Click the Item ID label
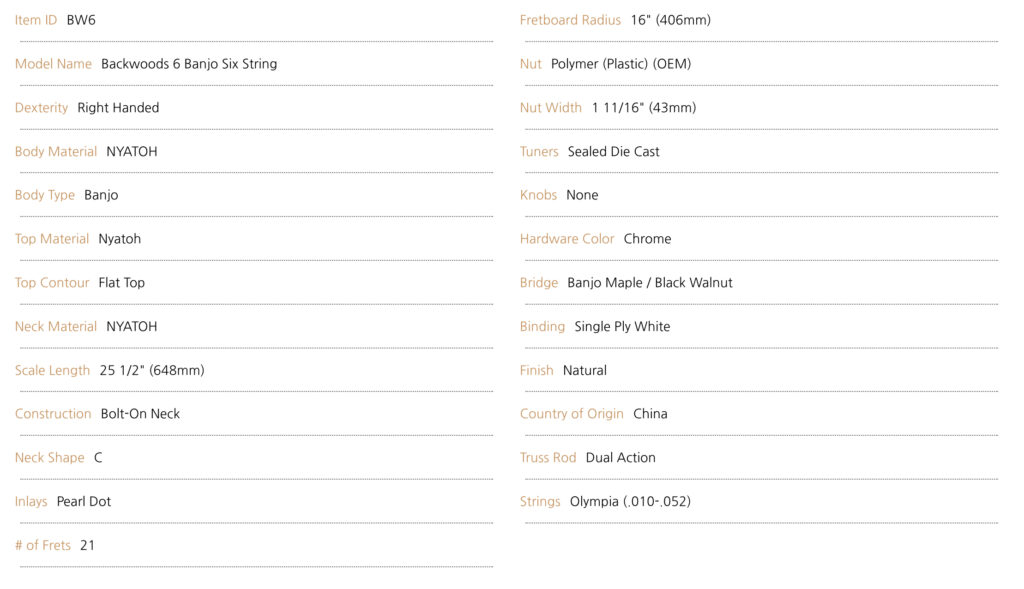1024x589 pixels. tap(36, 20)
